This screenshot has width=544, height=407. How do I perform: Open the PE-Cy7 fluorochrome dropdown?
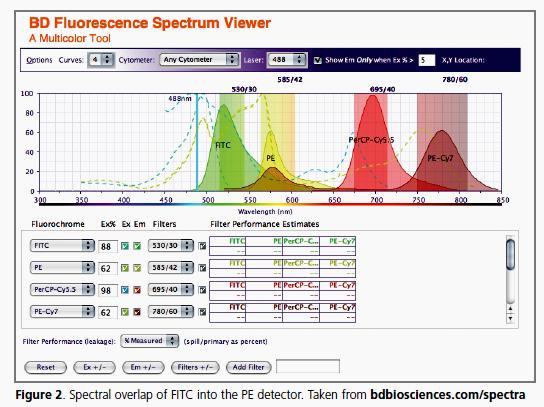pos(62,311)
